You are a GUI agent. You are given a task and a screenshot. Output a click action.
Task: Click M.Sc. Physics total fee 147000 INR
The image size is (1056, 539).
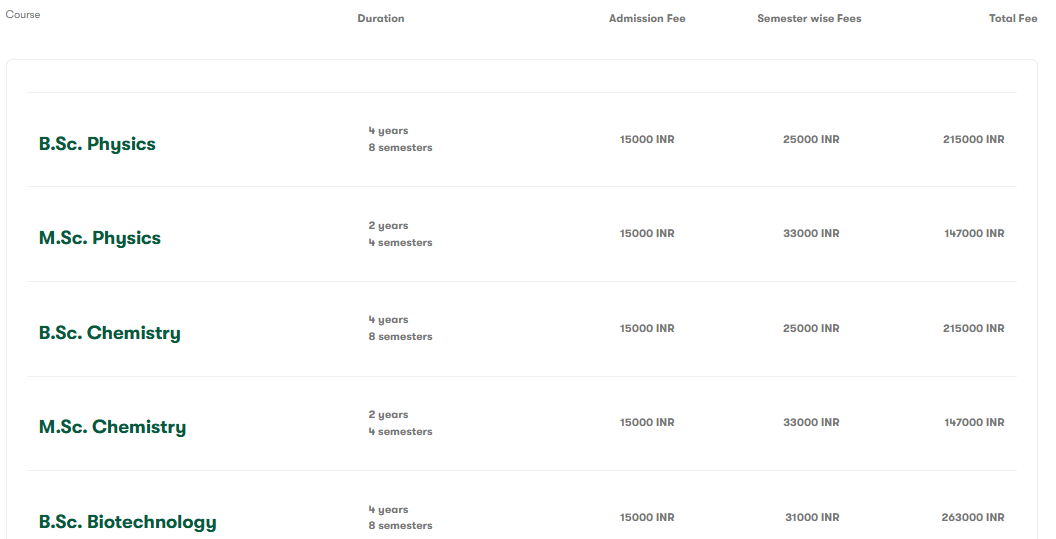point(974,234)
